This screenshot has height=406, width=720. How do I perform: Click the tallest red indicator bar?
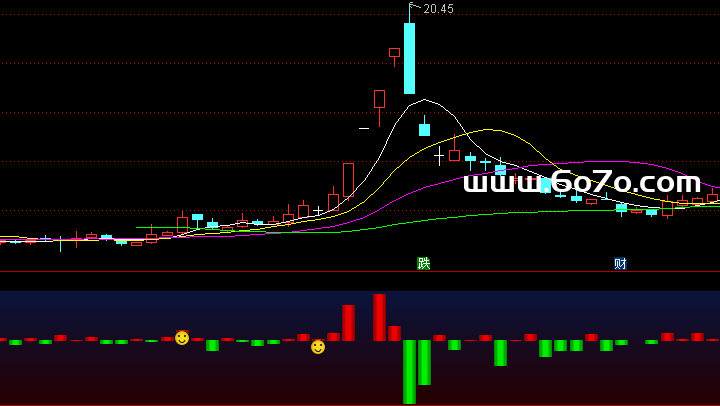pos(379,317)
